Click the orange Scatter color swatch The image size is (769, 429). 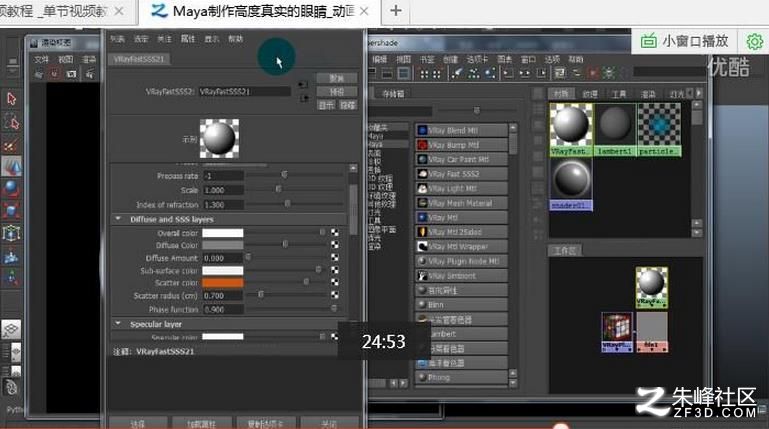223,282
